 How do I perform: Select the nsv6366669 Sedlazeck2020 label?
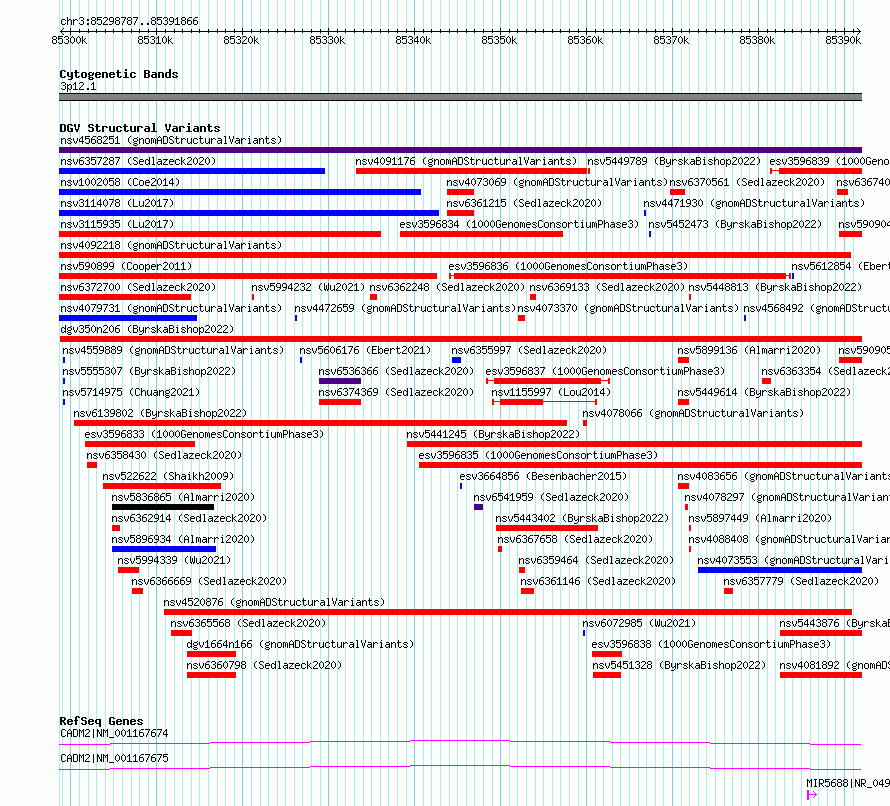click(x=209, y=581)
